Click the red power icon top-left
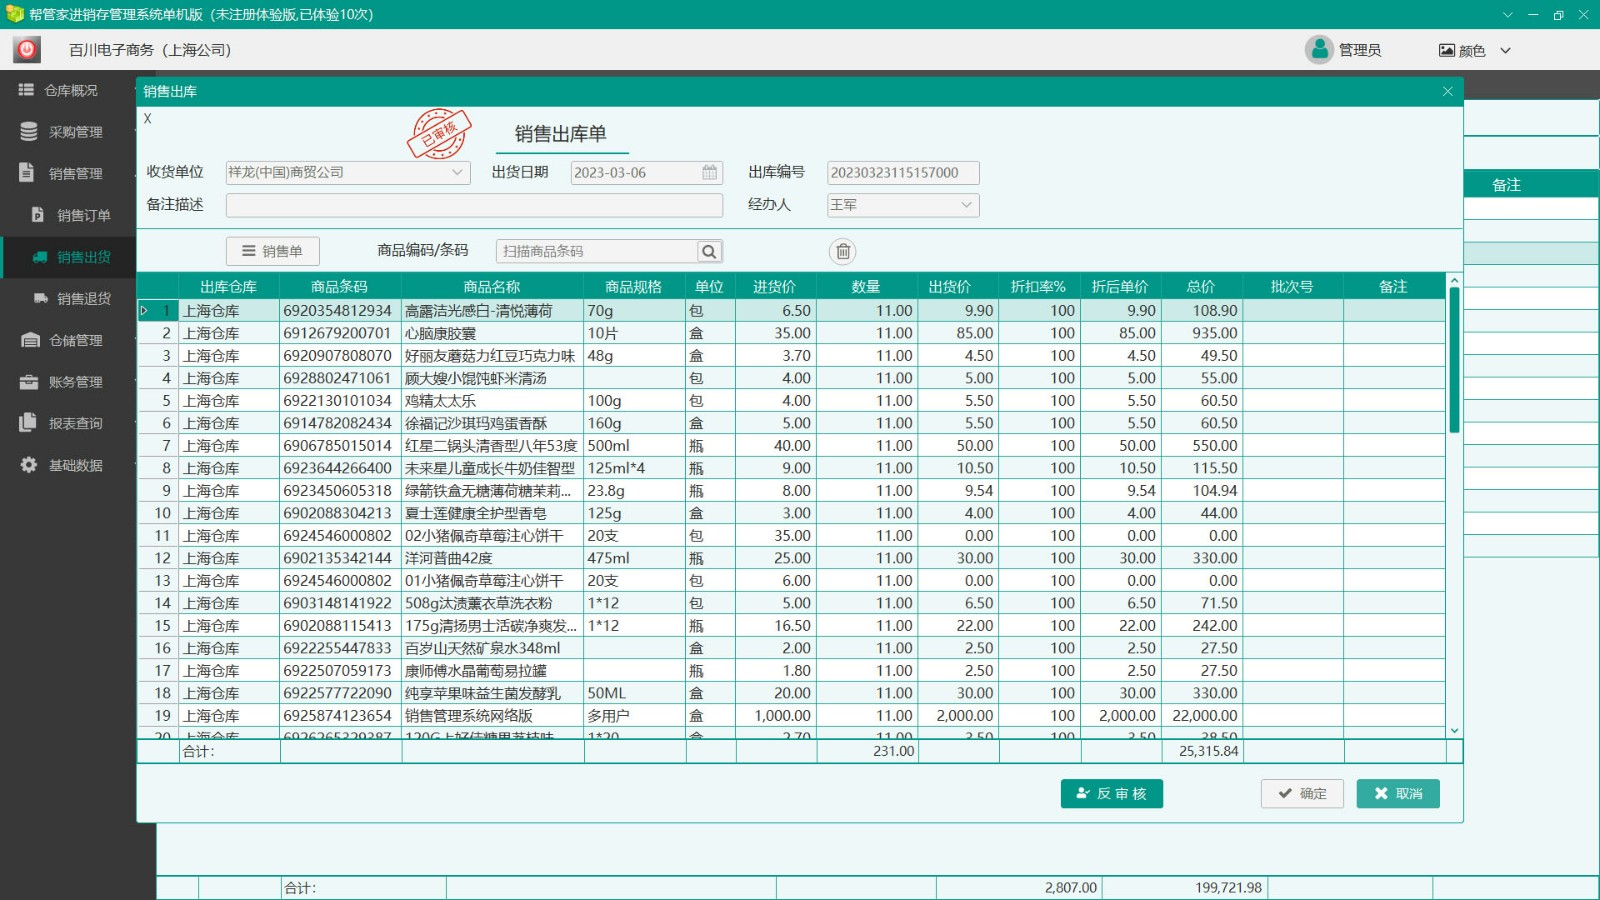1600x900 pixels. click(x=27, y=50)
